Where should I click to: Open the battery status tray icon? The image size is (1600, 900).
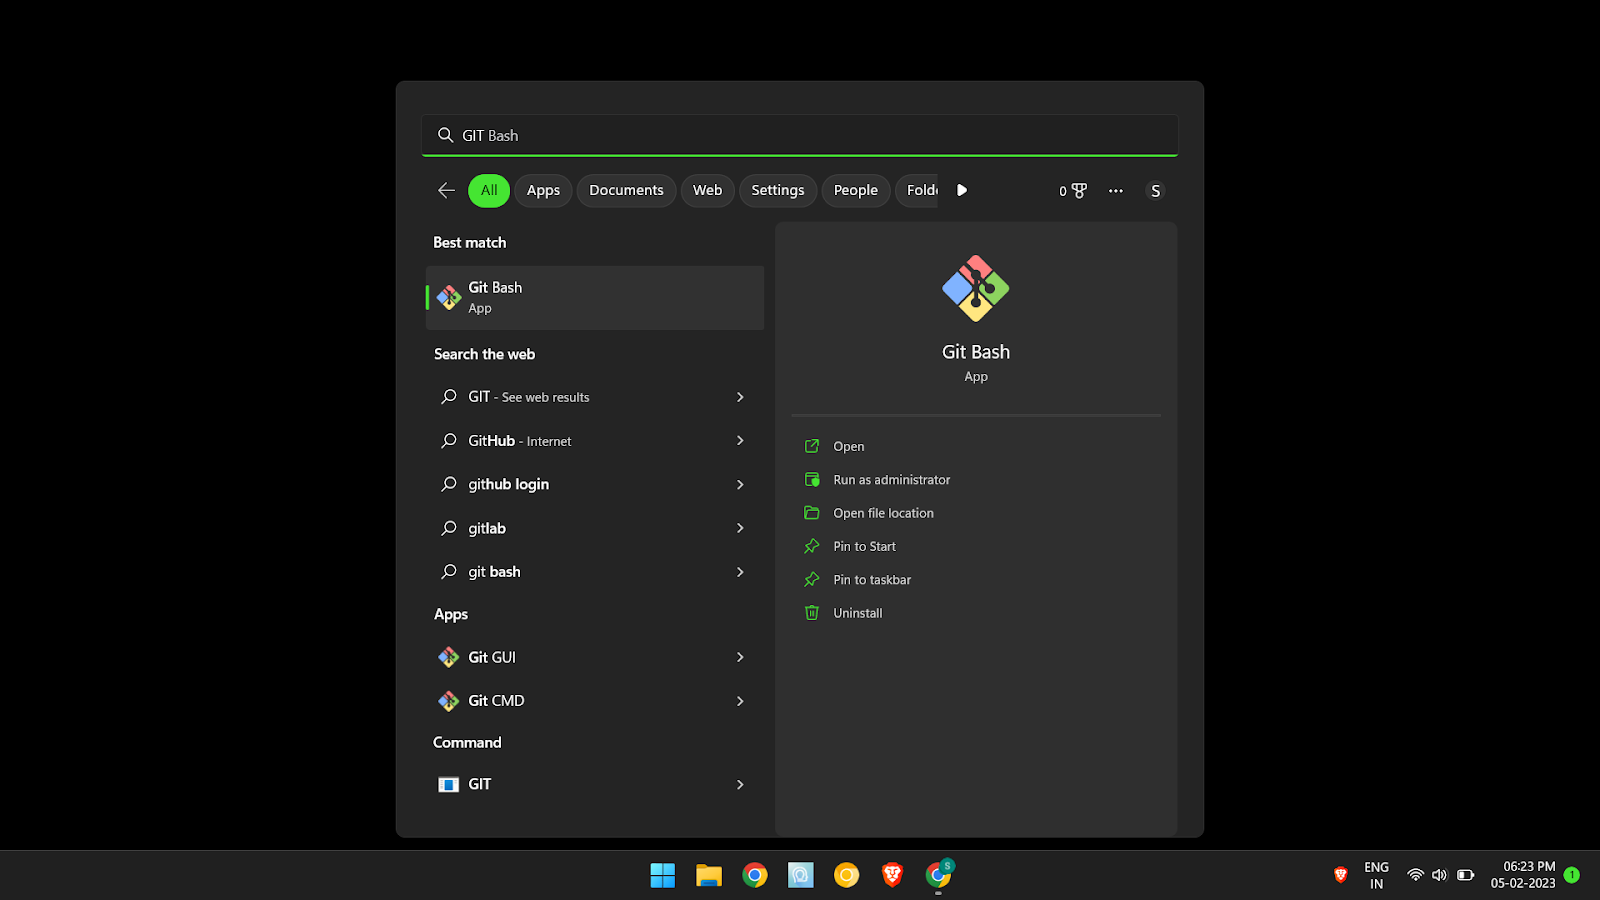tap(1466, 875)
